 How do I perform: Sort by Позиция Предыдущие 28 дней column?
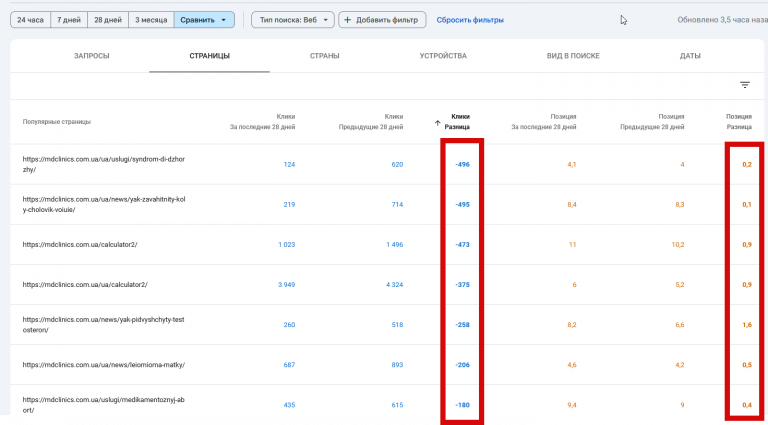[652, 122]
